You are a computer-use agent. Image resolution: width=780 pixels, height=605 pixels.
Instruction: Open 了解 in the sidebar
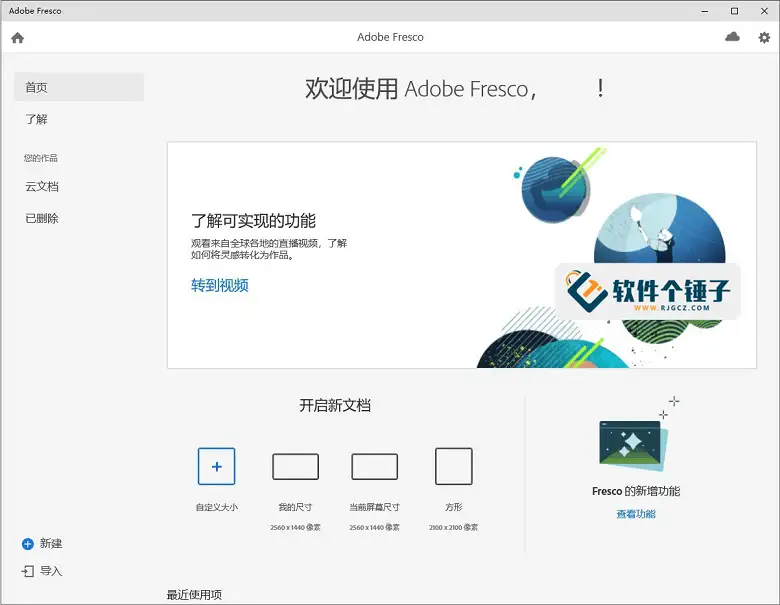[x=36, y=119]
